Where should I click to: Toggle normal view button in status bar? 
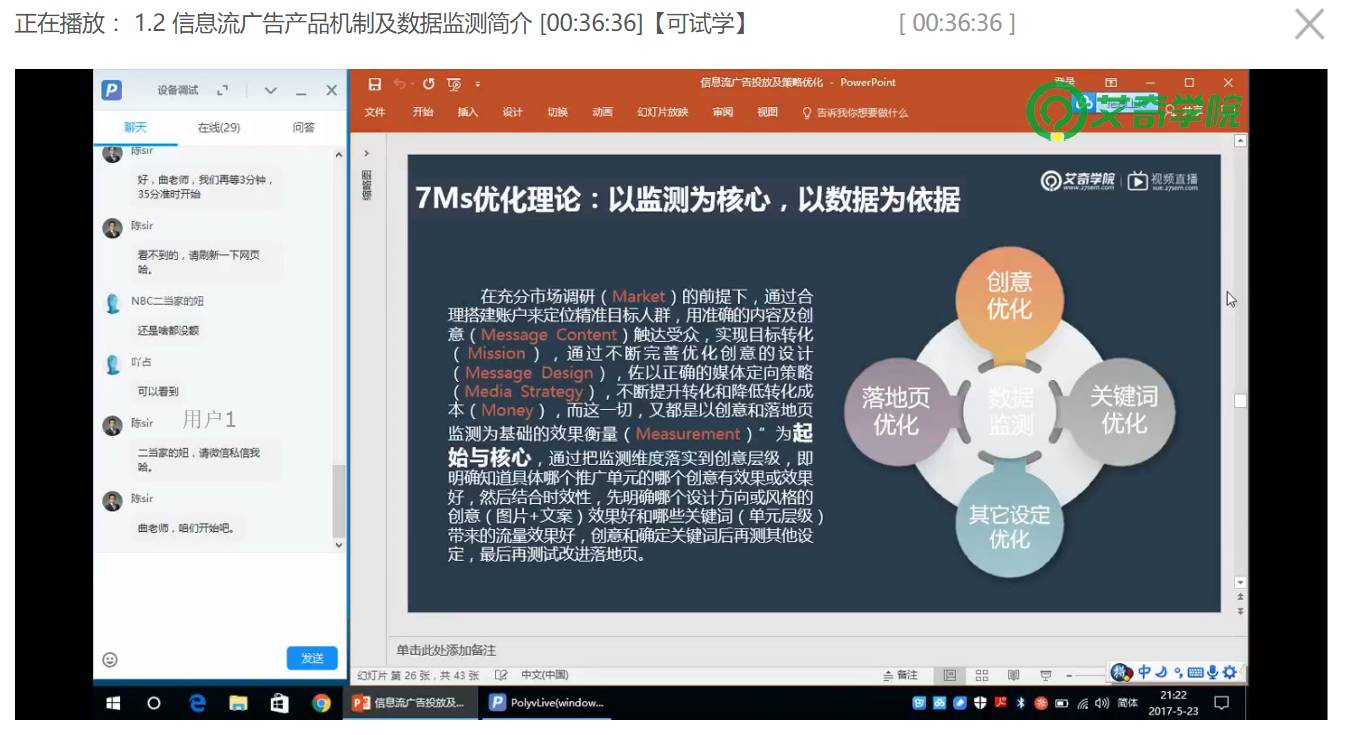(950, 675)
